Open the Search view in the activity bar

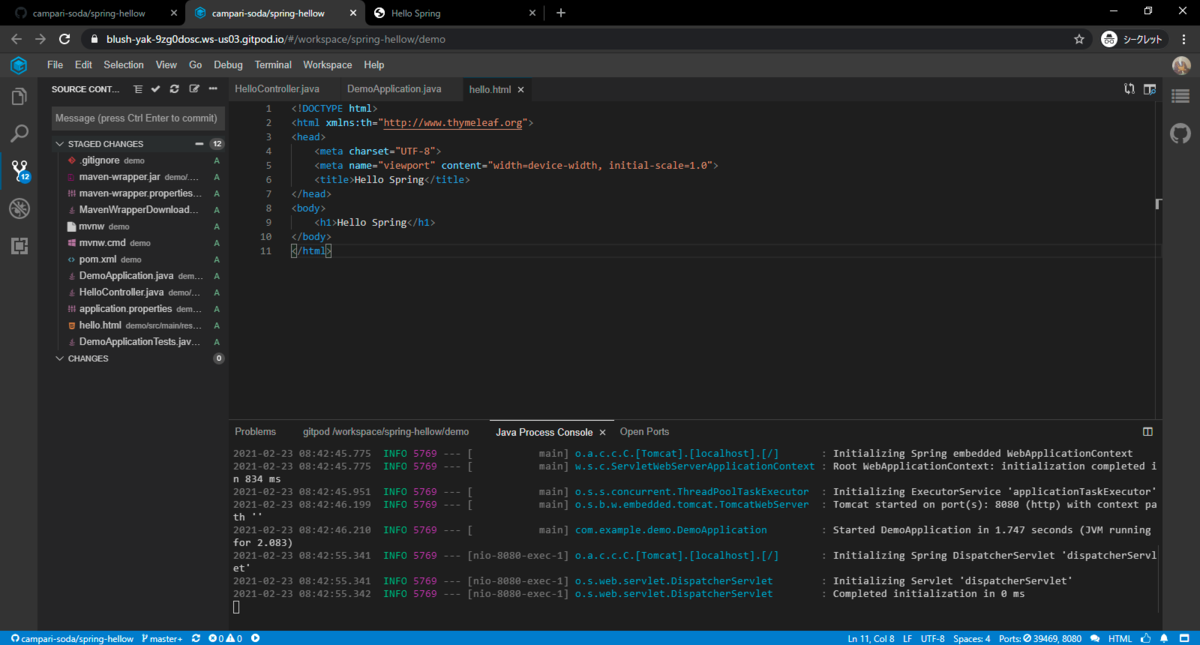(19, 133)
